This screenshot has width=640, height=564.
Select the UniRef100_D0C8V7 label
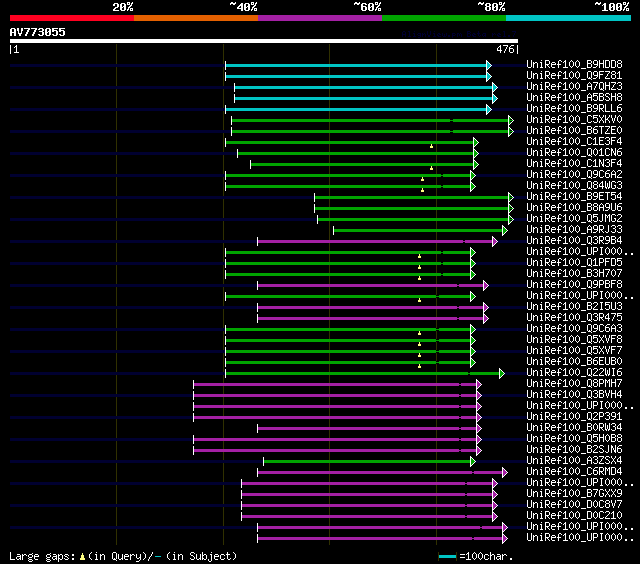click(574, 505)
